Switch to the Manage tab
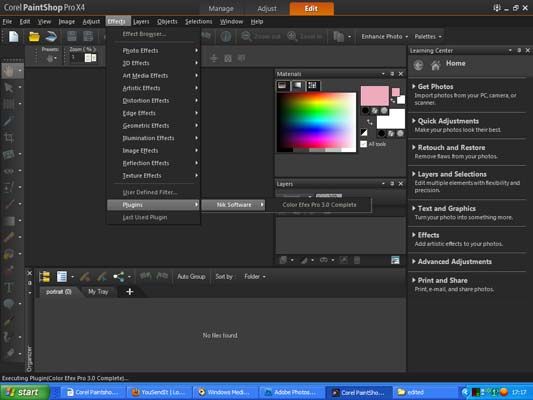Image resolution: width=533 pixels, height=400 pixels. 221,8
